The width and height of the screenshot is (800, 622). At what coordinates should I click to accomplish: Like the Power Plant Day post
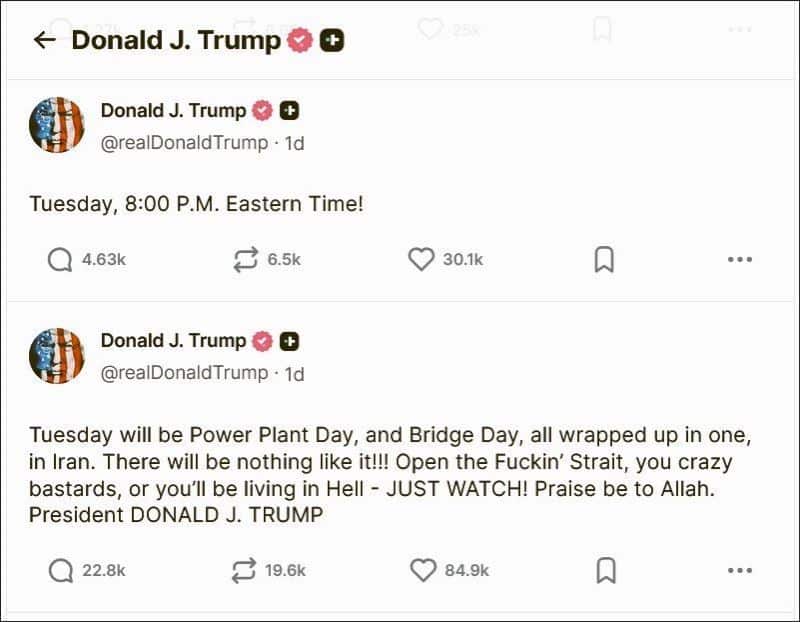tap(423, 570)
